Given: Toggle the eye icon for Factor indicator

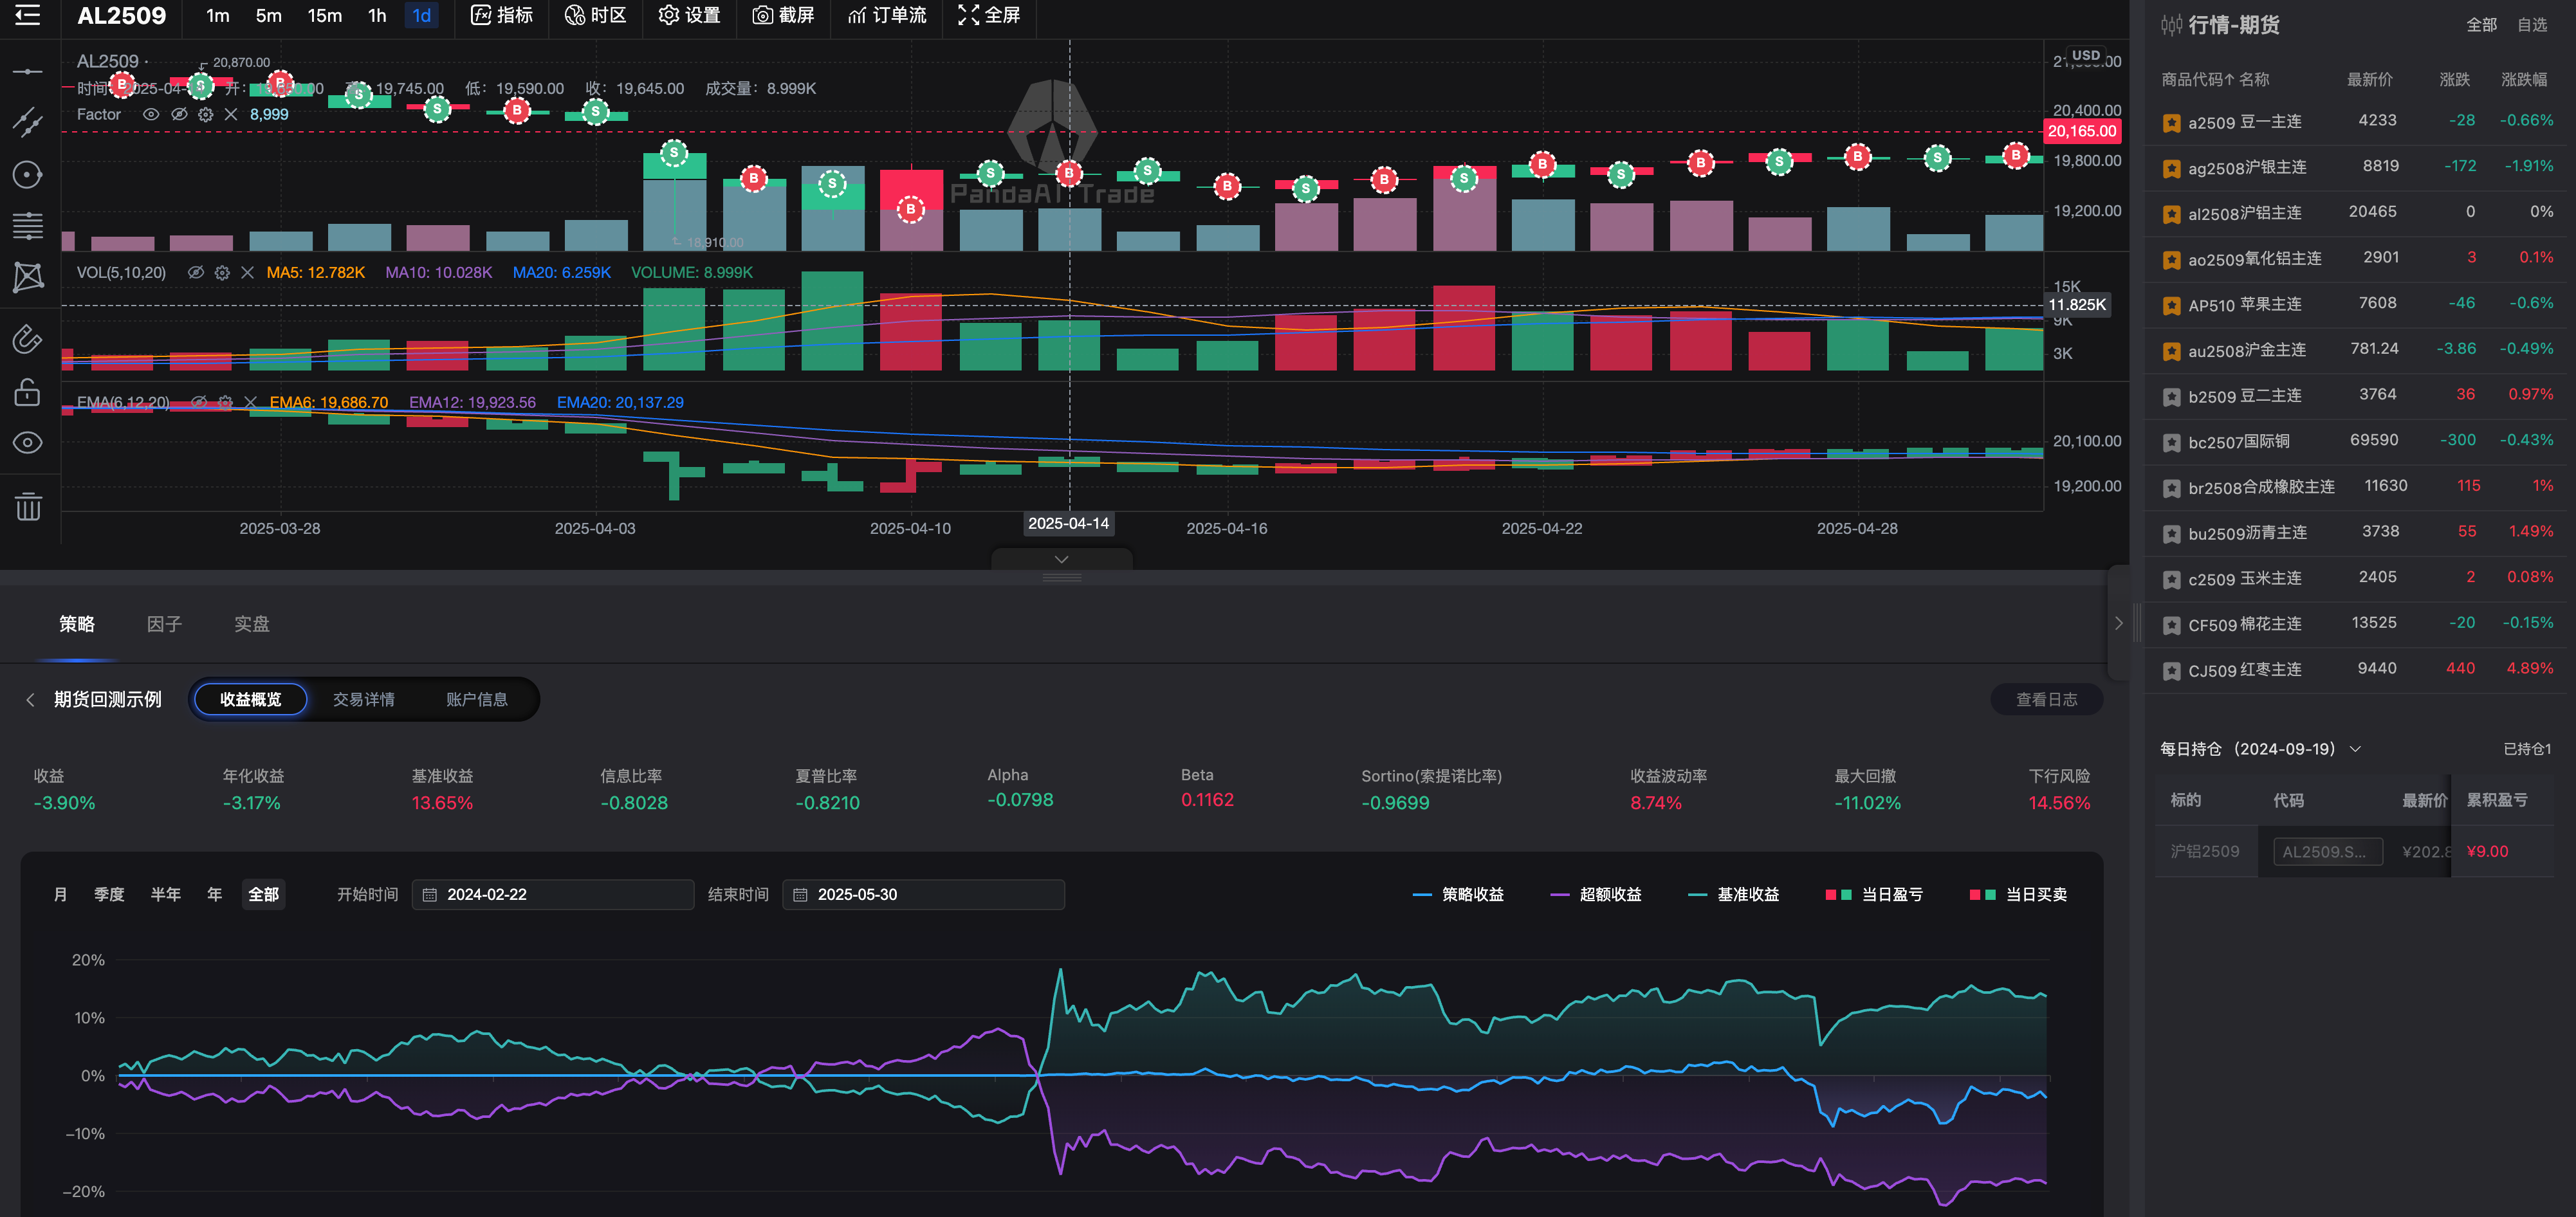Looking at the screenshot, I should (151, 115).
